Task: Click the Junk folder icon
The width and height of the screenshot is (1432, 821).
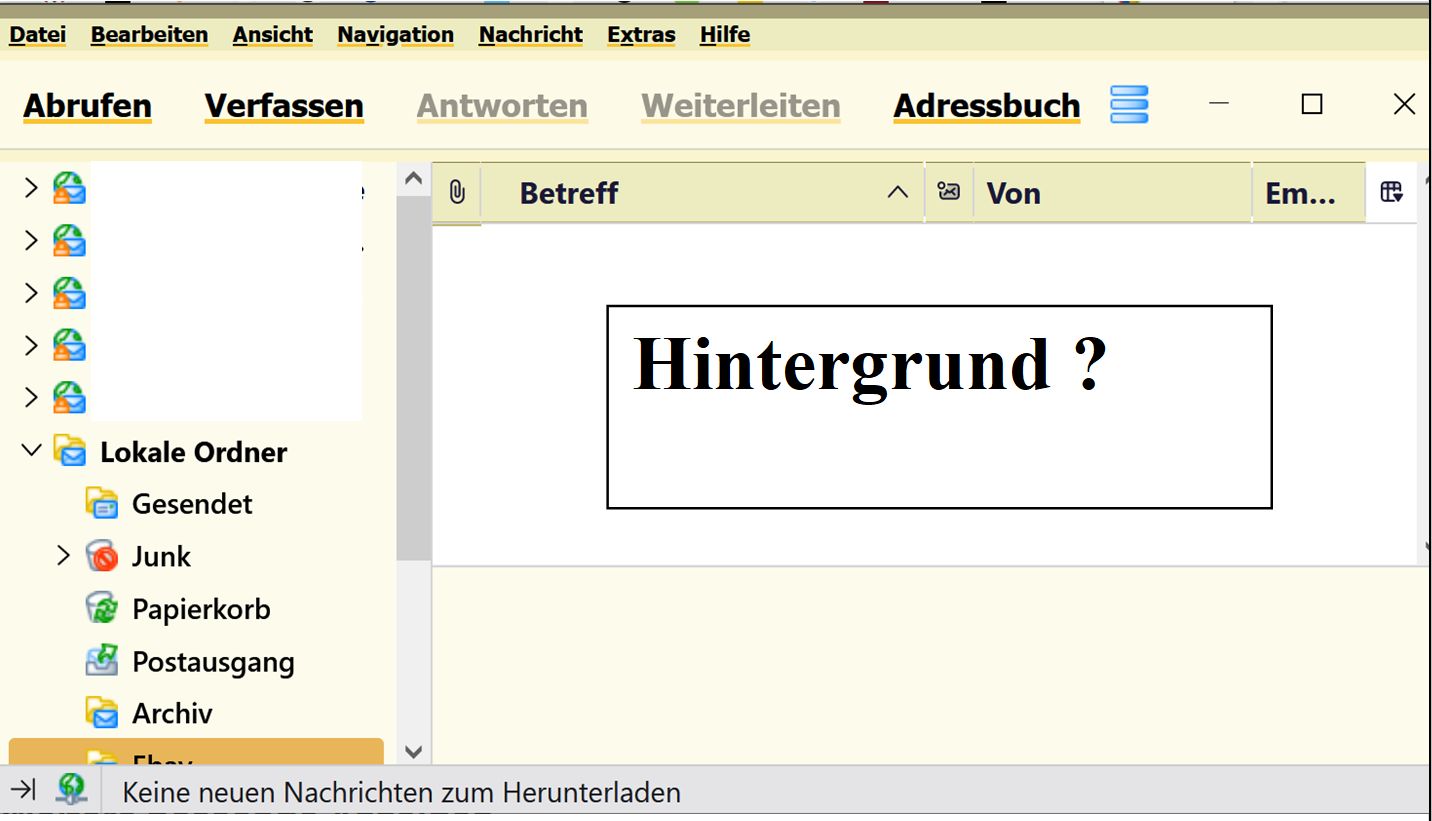Action: [x=102, y=556]
